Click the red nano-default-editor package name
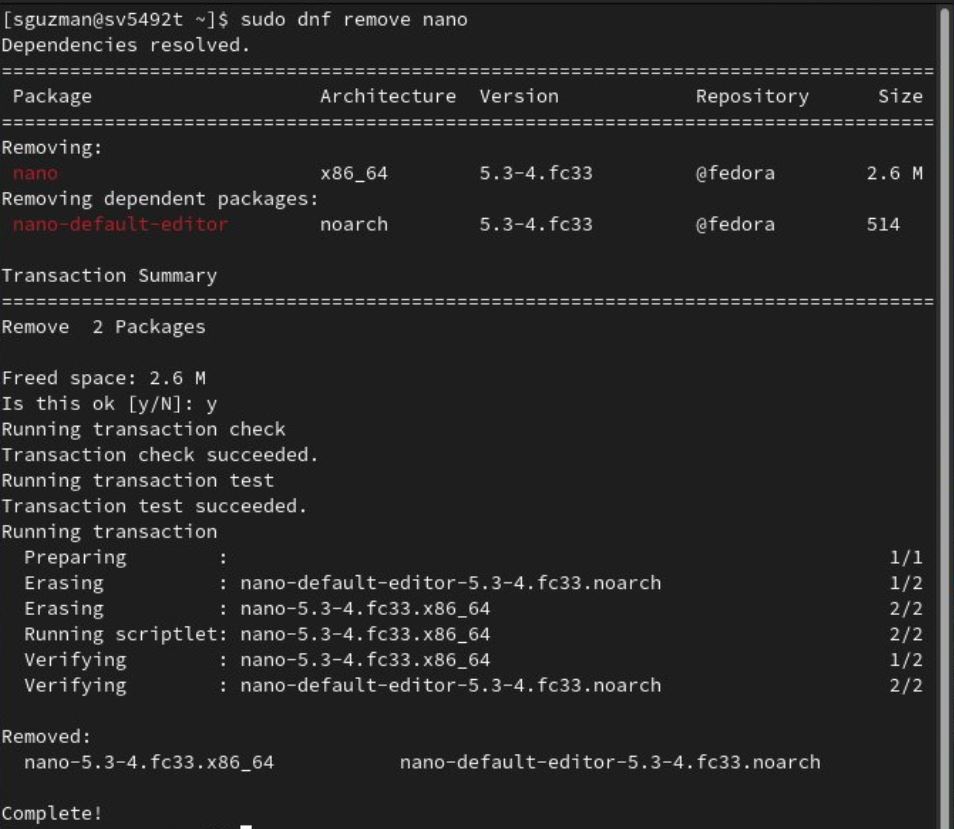Viewport: 954px width, 829px height. pyautogui.click(x=120, y=224)
